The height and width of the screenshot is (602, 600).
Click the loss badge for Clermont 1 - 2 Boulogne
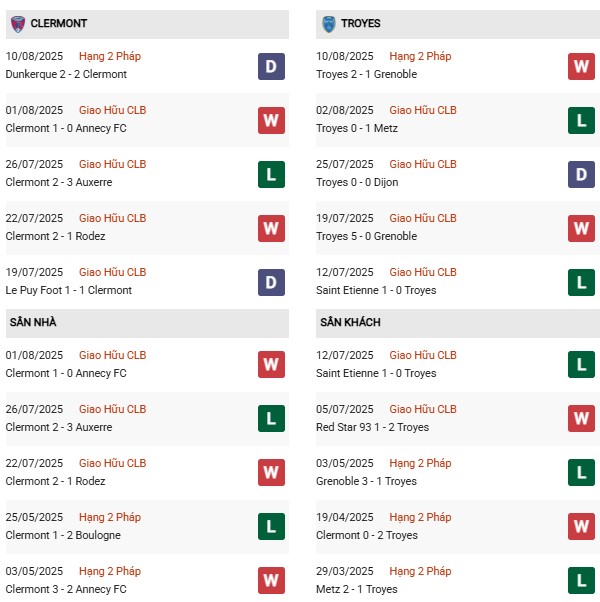coord(271,527)
